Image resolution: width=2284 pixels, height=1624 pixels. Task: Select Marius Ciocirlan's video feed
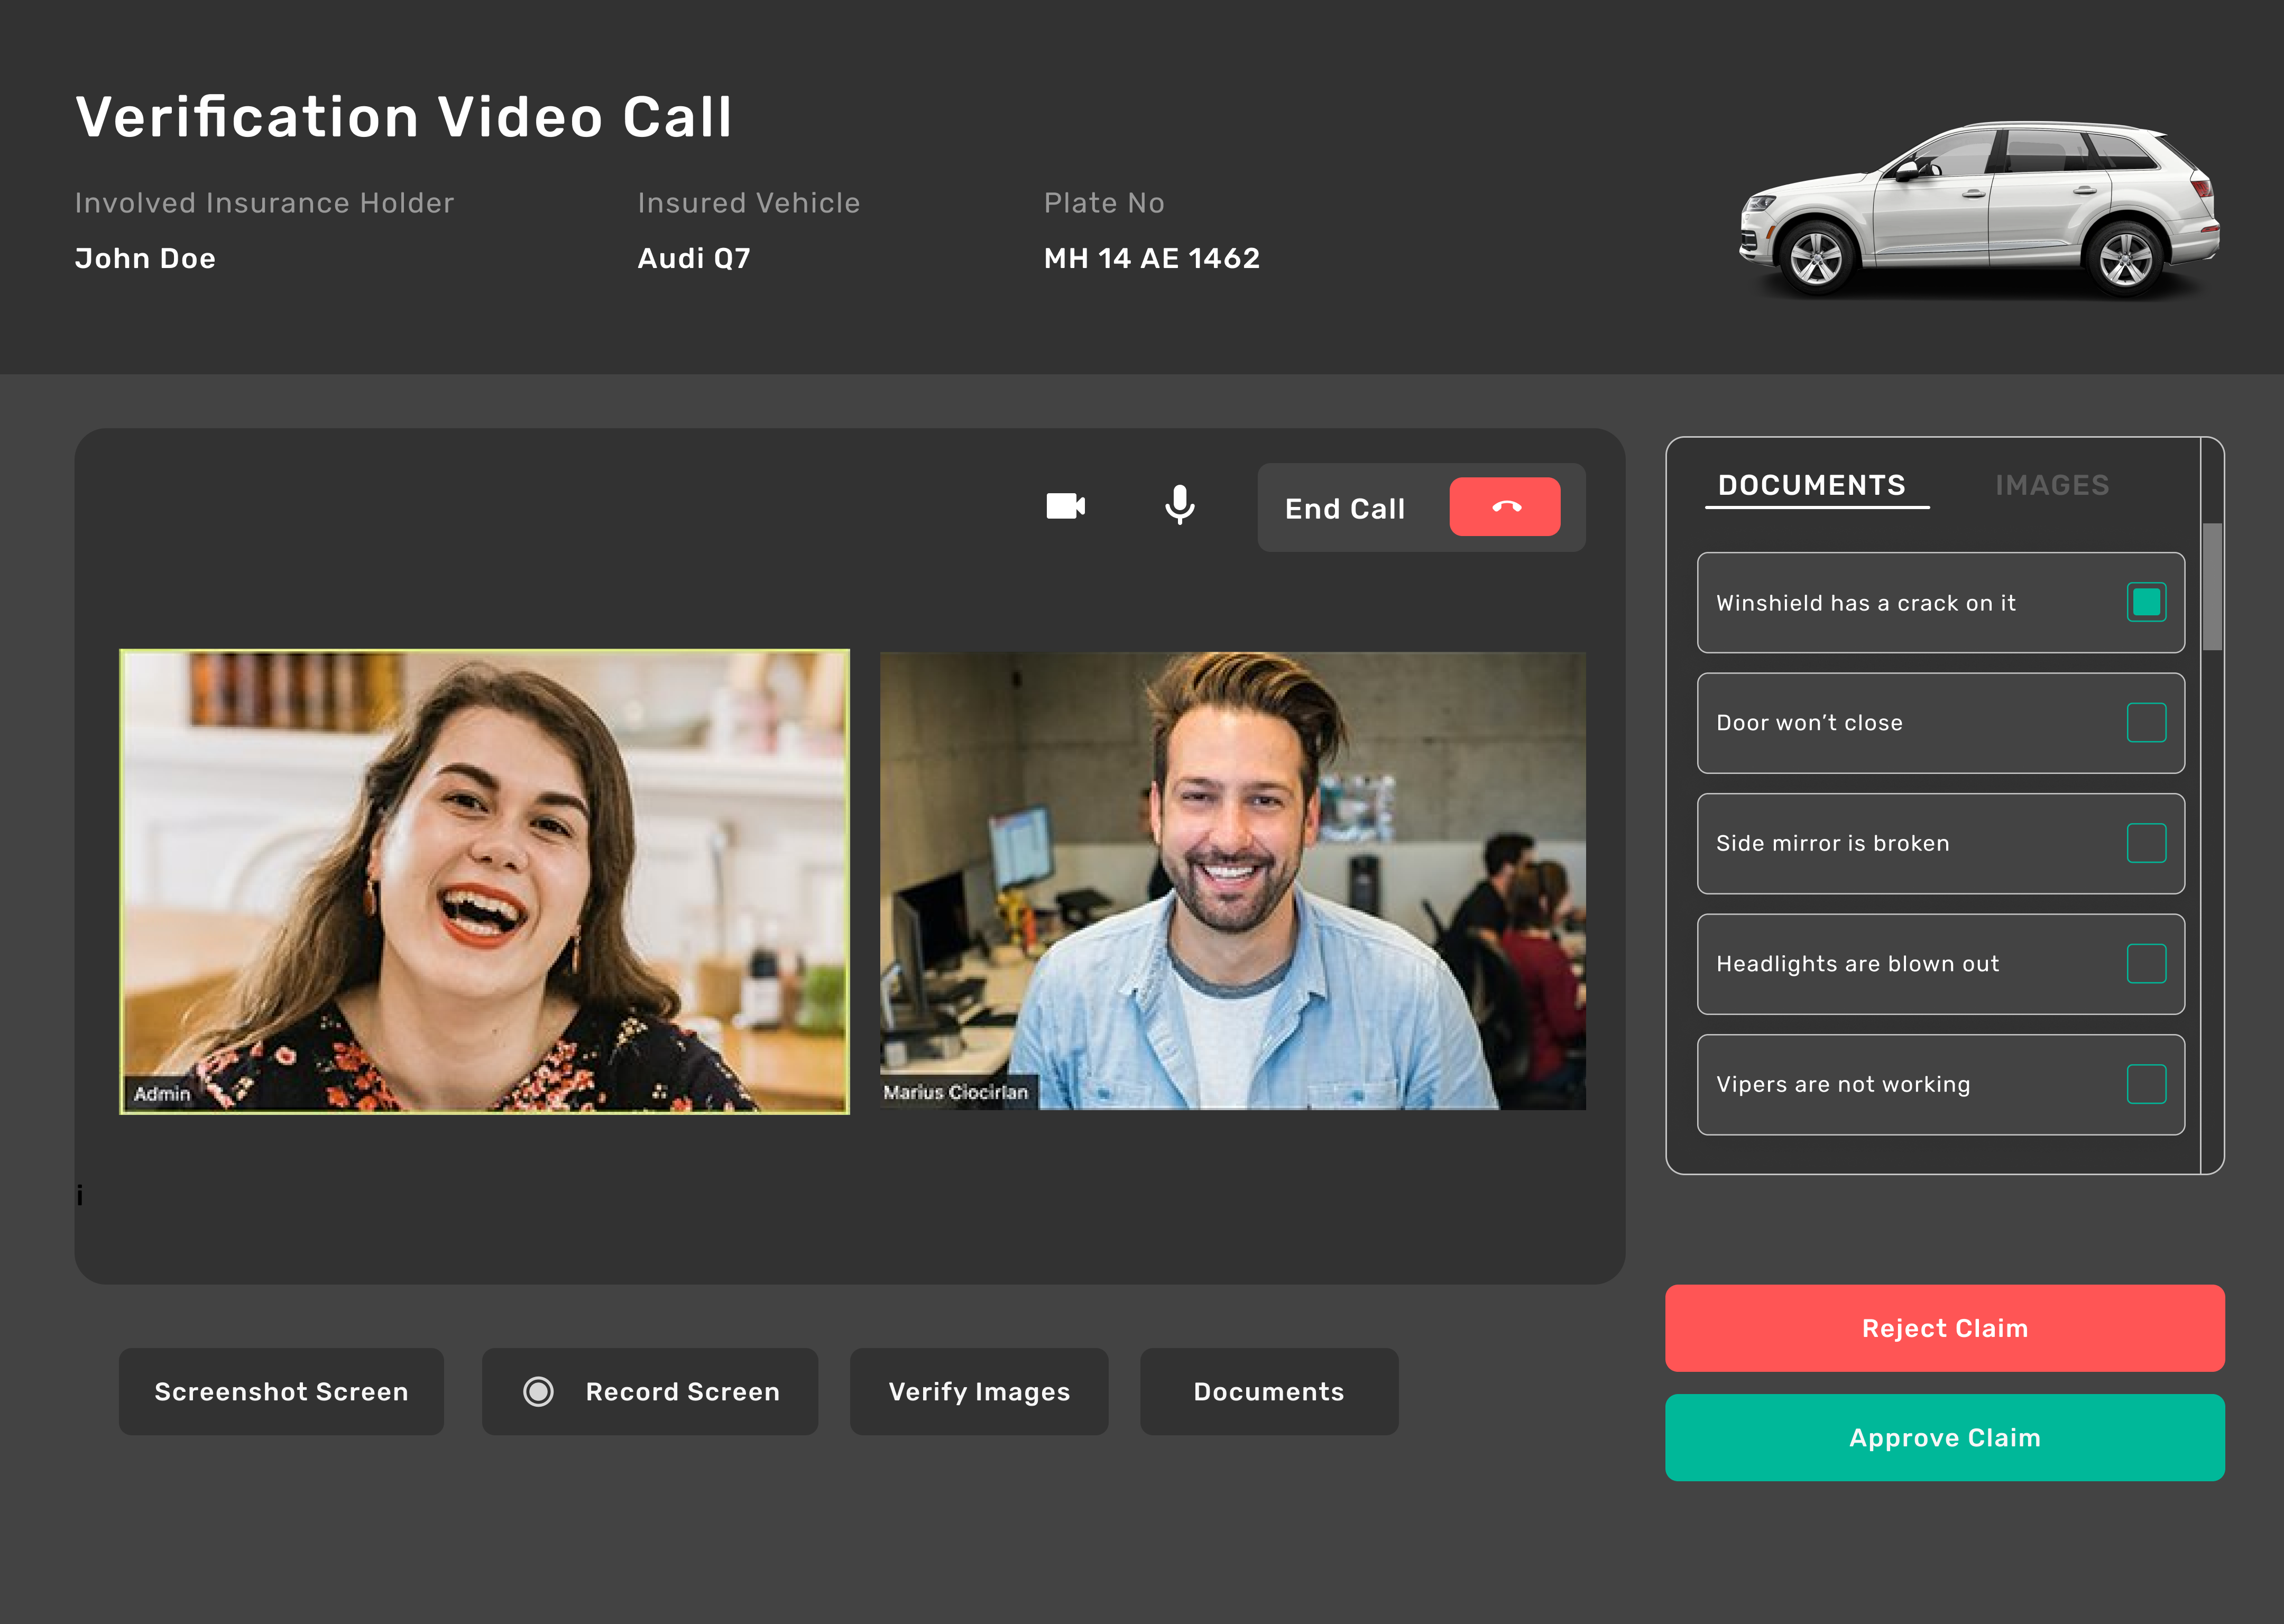point(1232,881)
